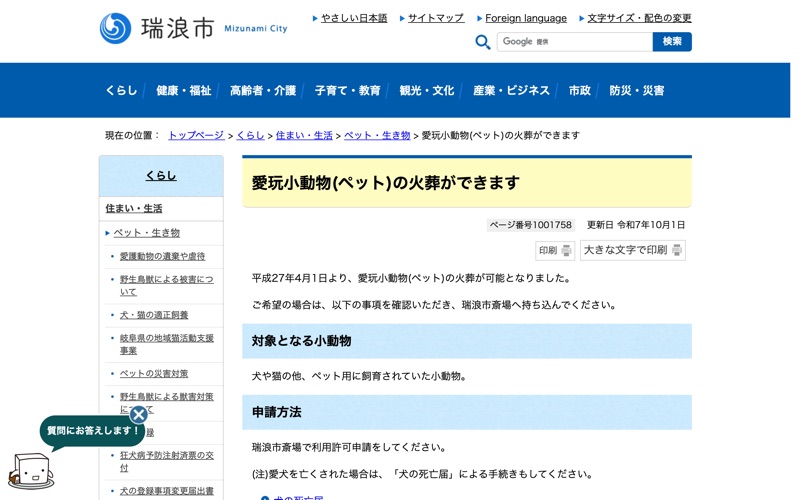Open 文字サイズ・配色の変更 link

639,18
